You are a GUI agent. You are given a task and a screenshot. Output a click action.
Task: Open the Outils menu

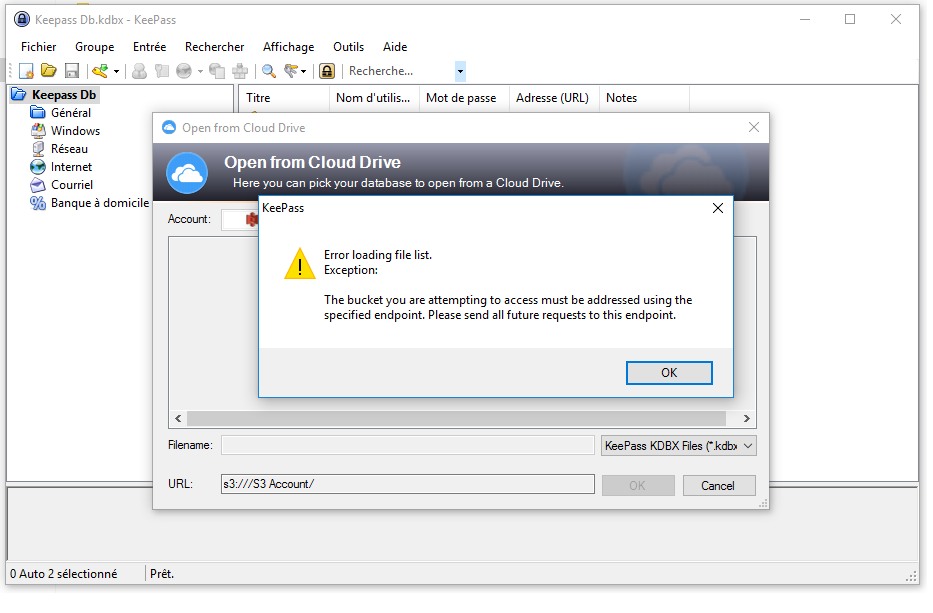348,46
